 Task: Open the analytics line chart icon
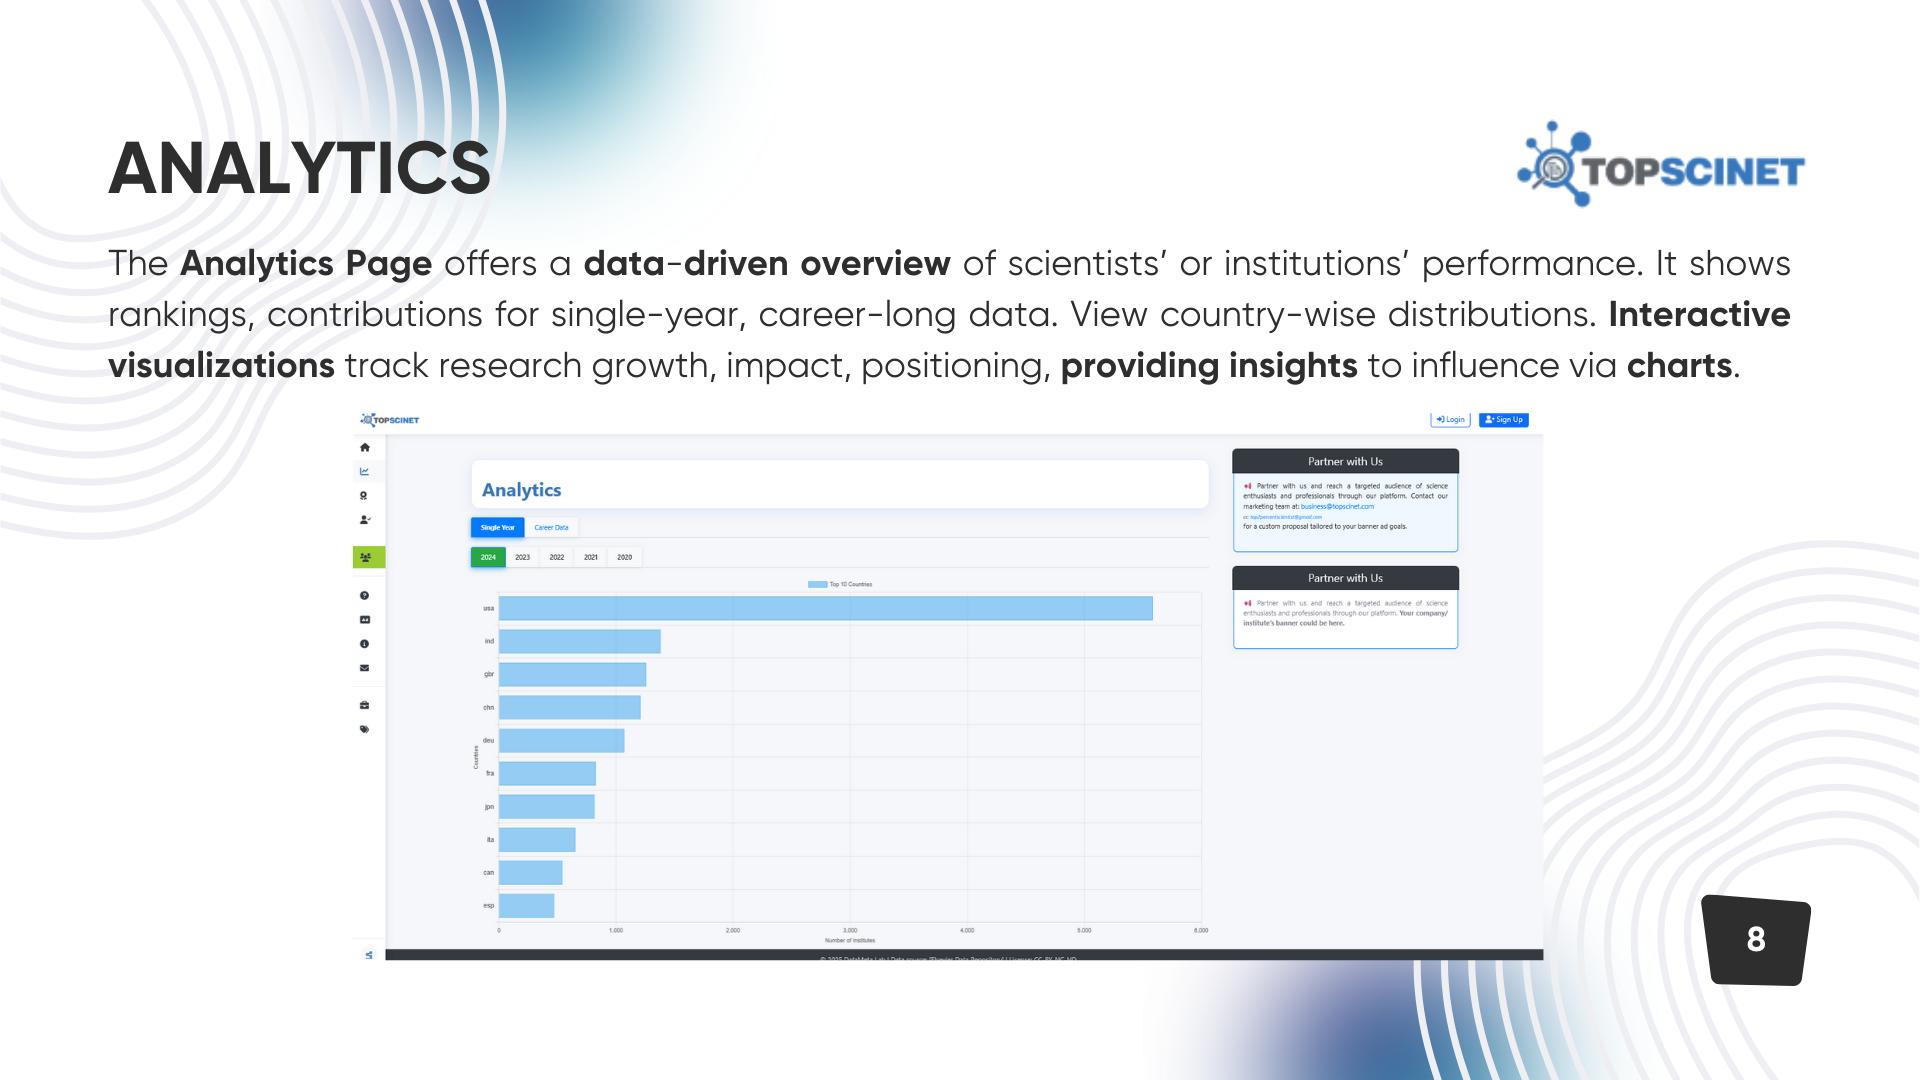[x=365, y=471]
